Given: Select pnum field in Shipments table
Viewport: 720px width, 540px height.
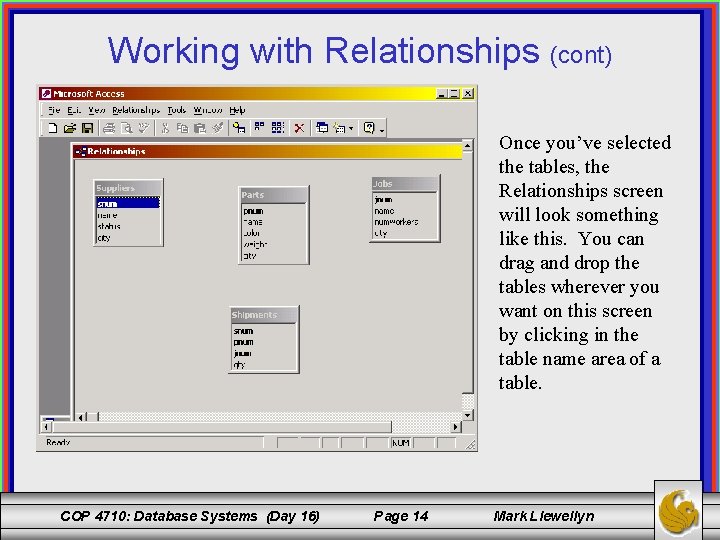Looking at the screenshot, I should pos(264,342).
